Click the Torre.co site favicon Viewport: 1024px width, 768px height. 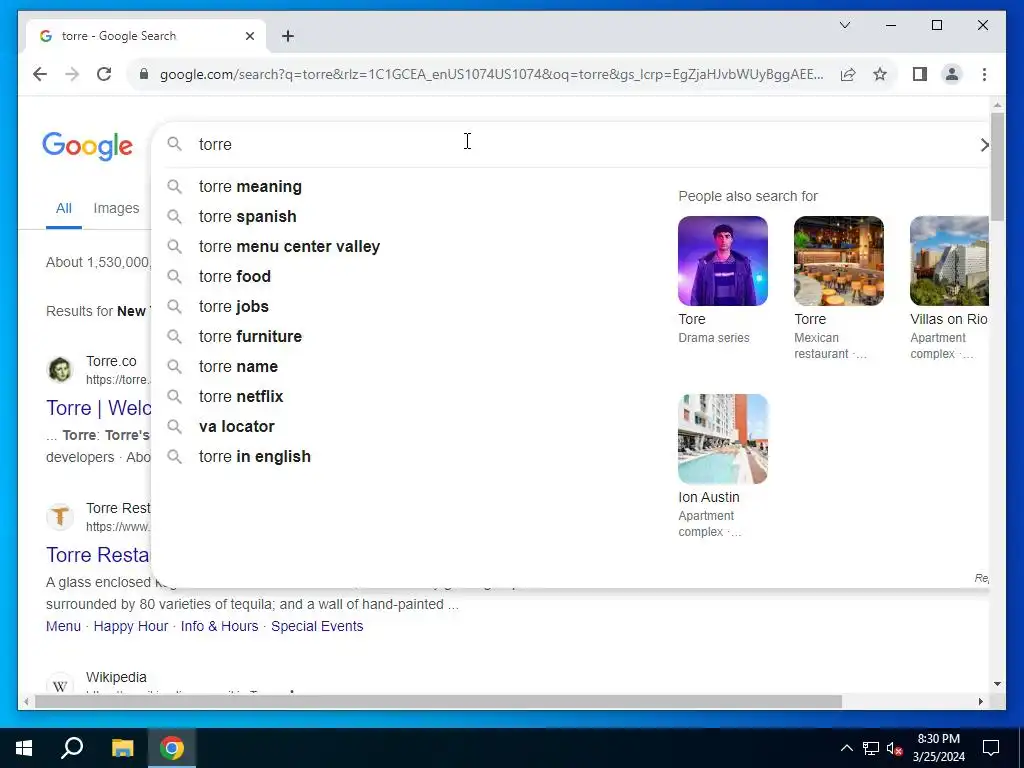pos(60,370)
